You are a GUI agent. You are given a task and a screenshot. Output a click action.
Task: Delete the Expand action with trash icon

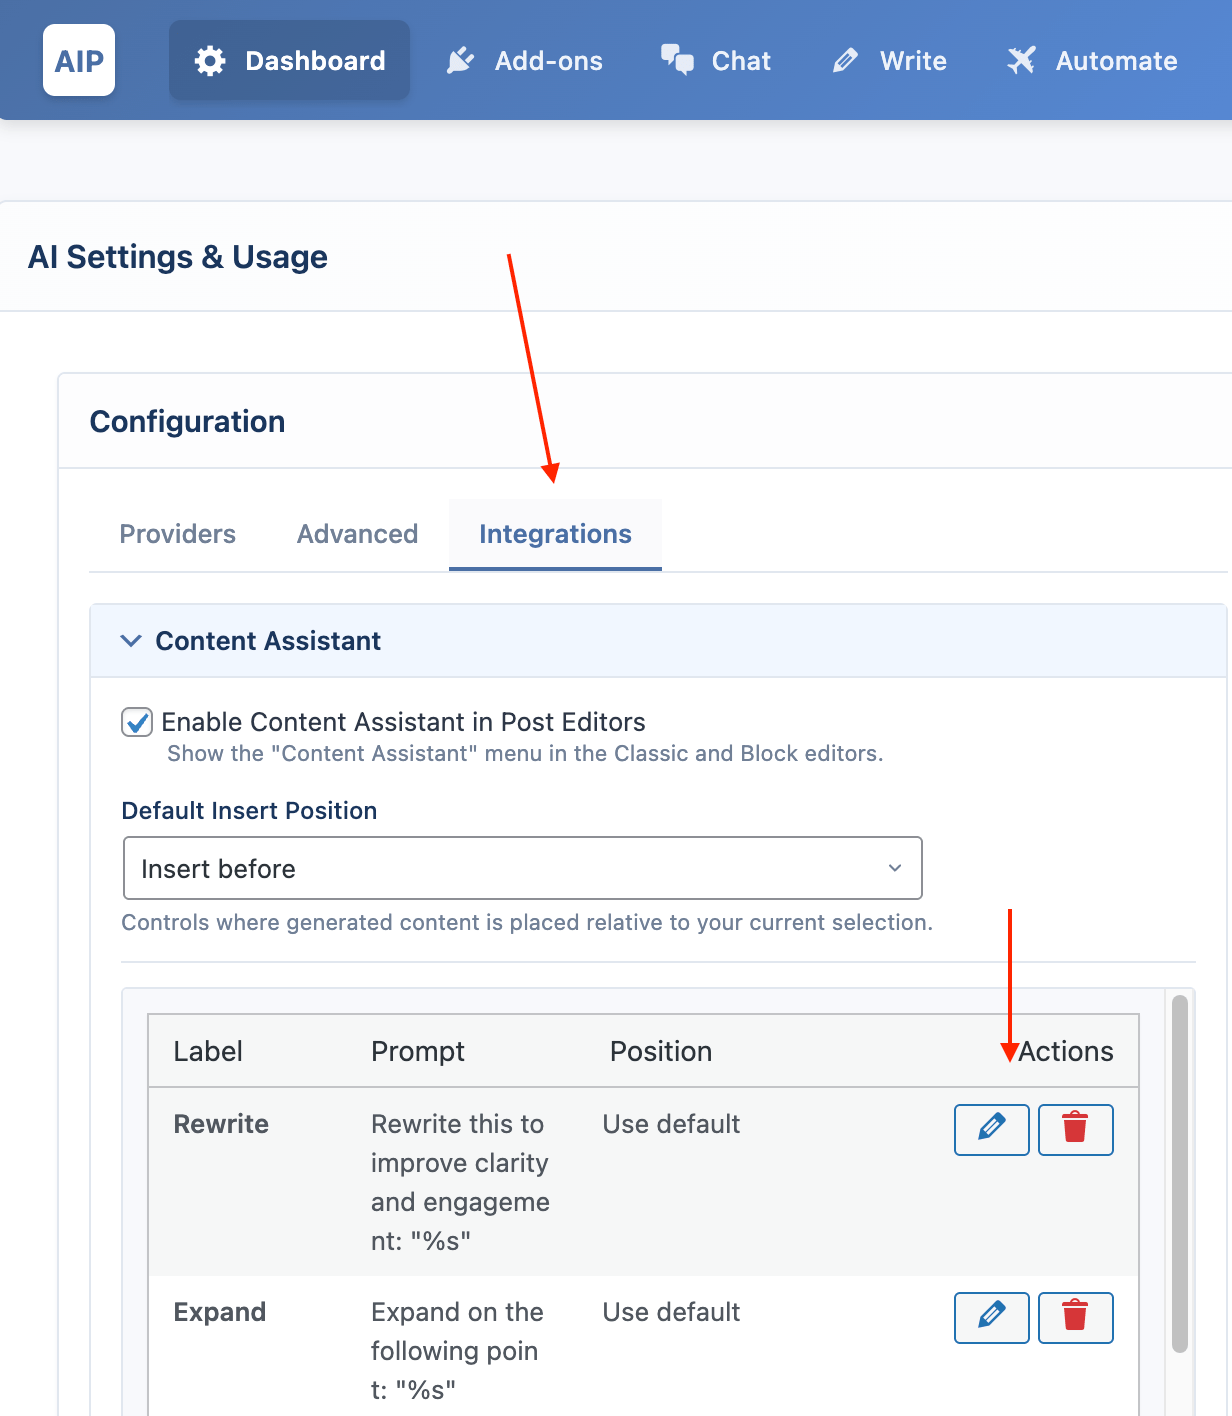pyautogui.click(x=1075, y=1317)
